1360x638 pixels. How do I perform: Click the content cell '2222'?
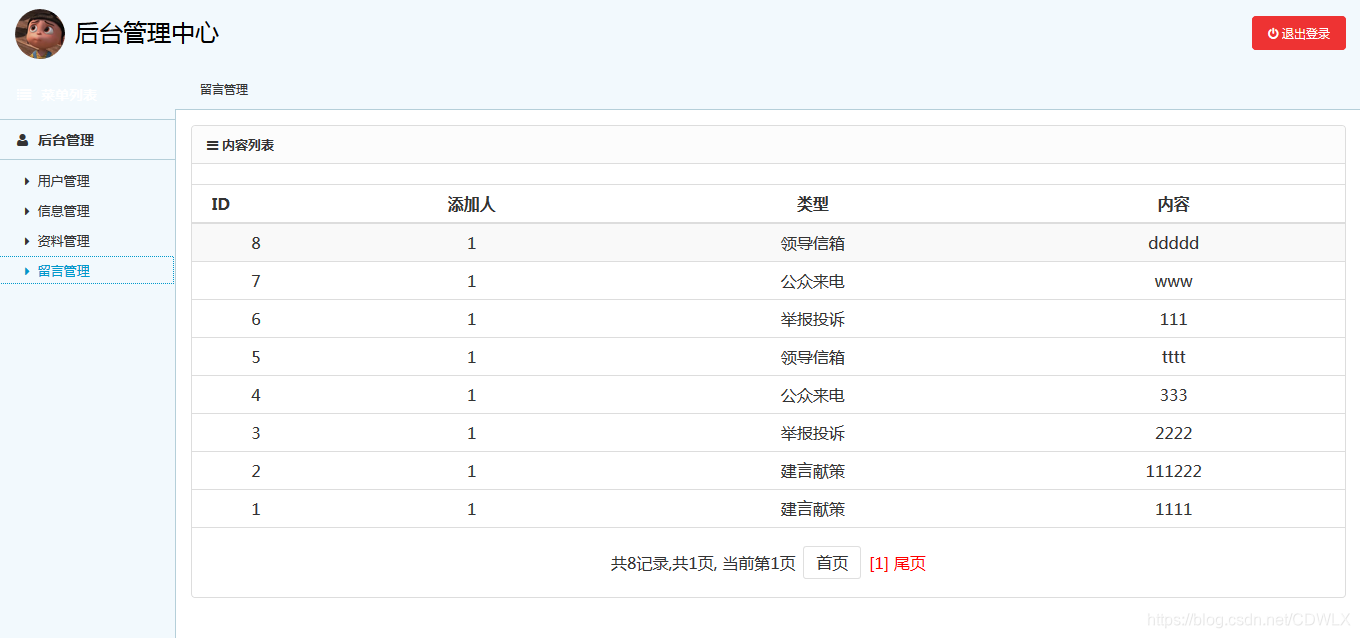click(x=1174, y=433)
